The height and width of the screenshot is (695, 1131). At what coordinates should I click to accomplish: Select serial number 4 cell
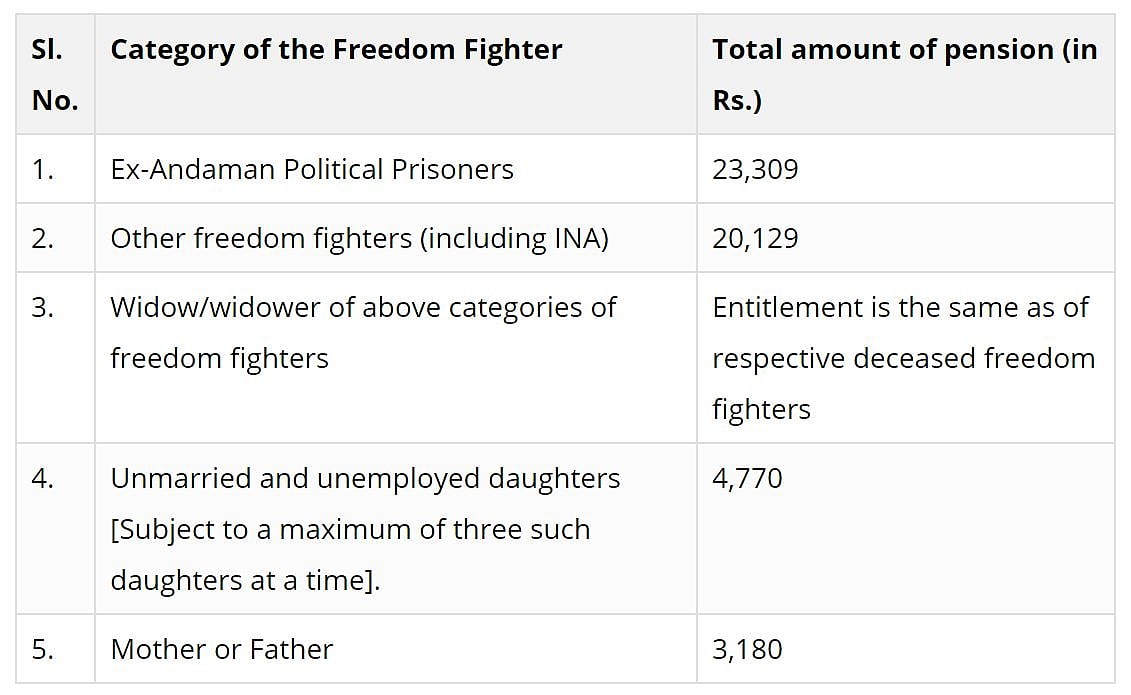[43, 478]
